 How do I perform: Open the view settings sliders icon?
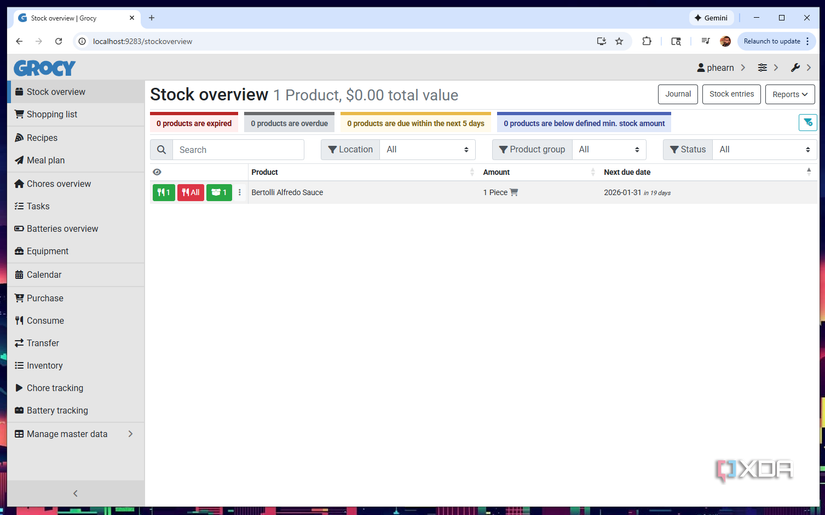pyautogui.click(x=762, y=68)
